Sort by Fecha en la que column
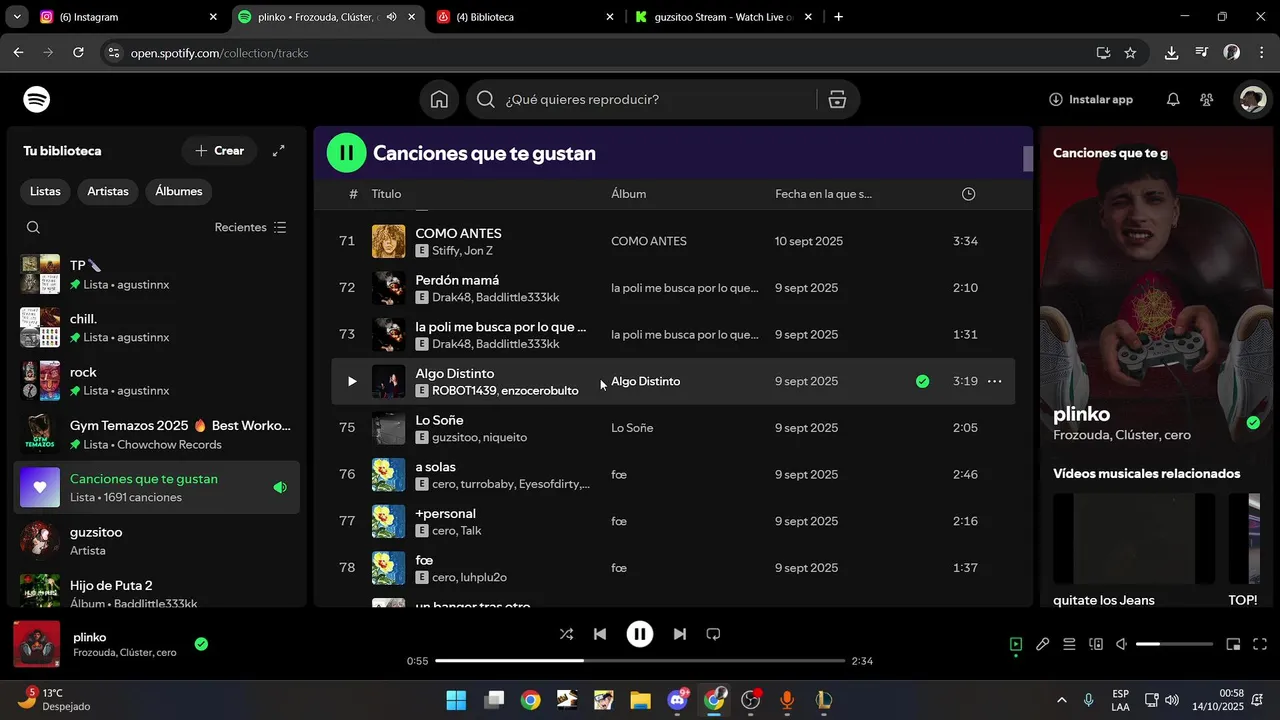The width and height of the screenshot is (1280, 720). tap(823, 194)
